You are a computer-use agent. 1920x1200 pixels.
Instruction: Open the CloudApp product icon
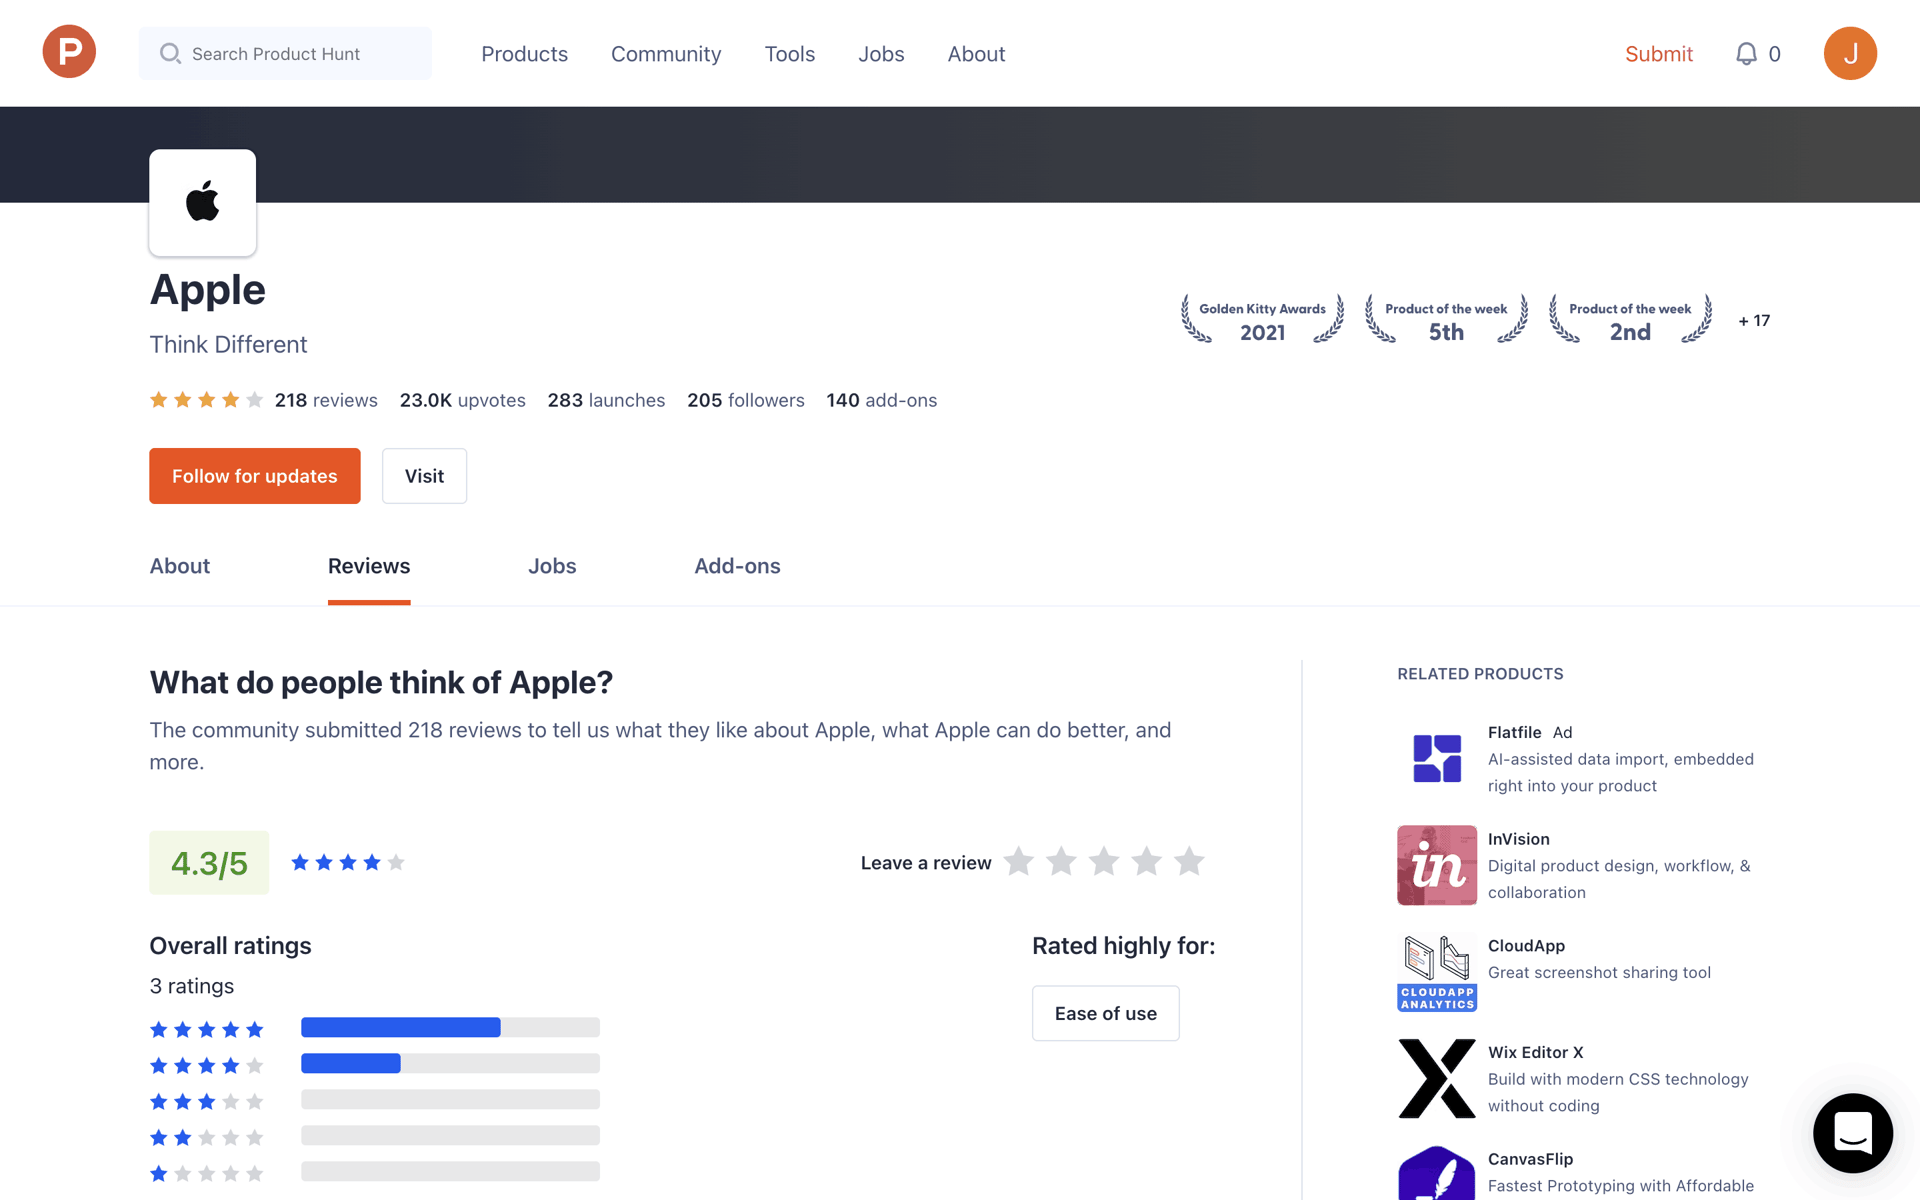pyautogui.click(x=1437, y=972)
